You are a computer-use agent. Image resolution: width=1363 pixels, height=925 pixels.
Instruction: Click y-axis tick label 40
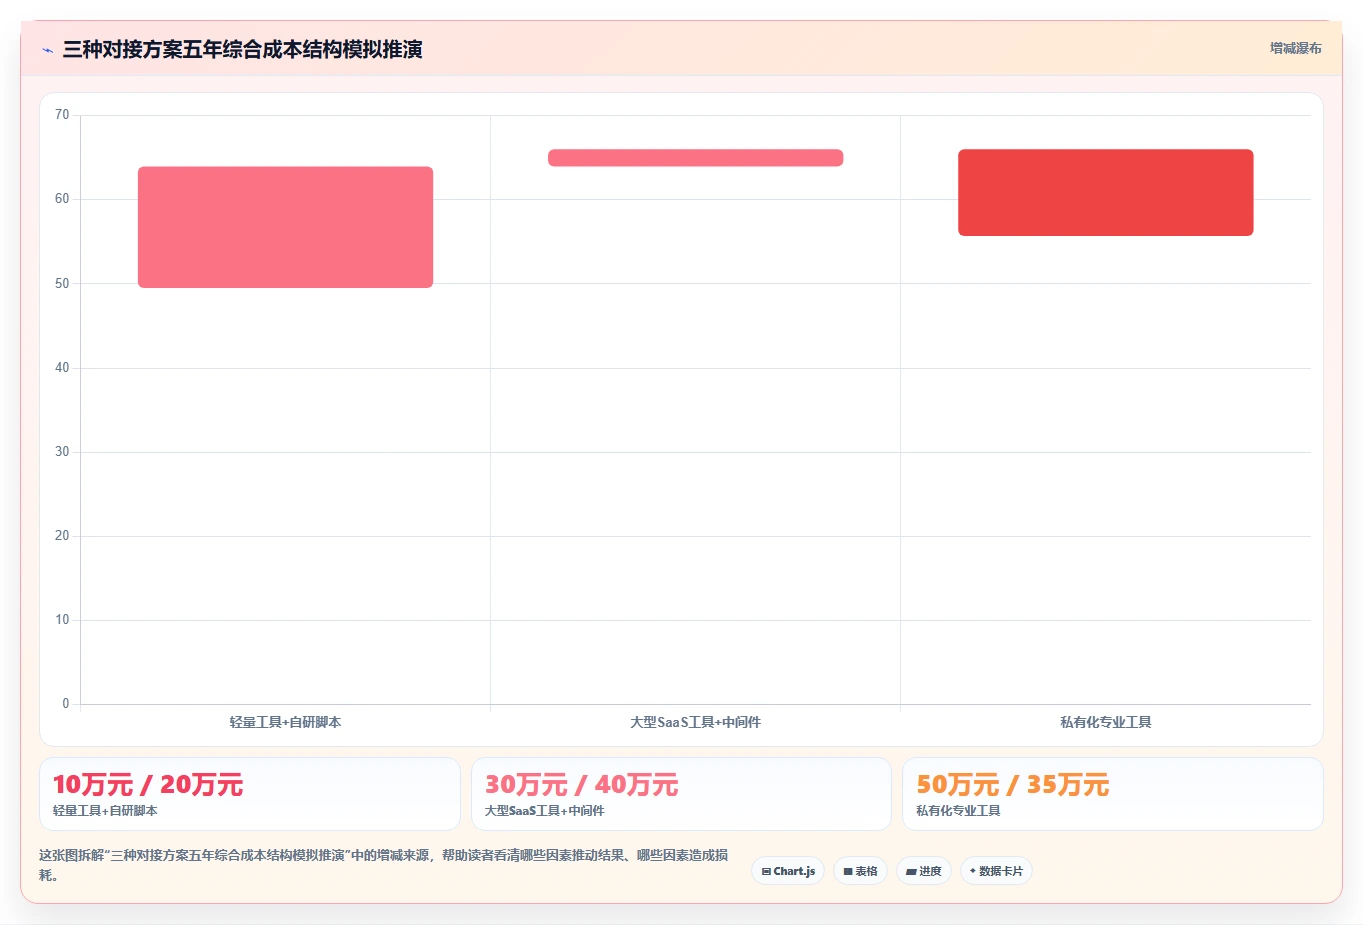pos(62,368)
